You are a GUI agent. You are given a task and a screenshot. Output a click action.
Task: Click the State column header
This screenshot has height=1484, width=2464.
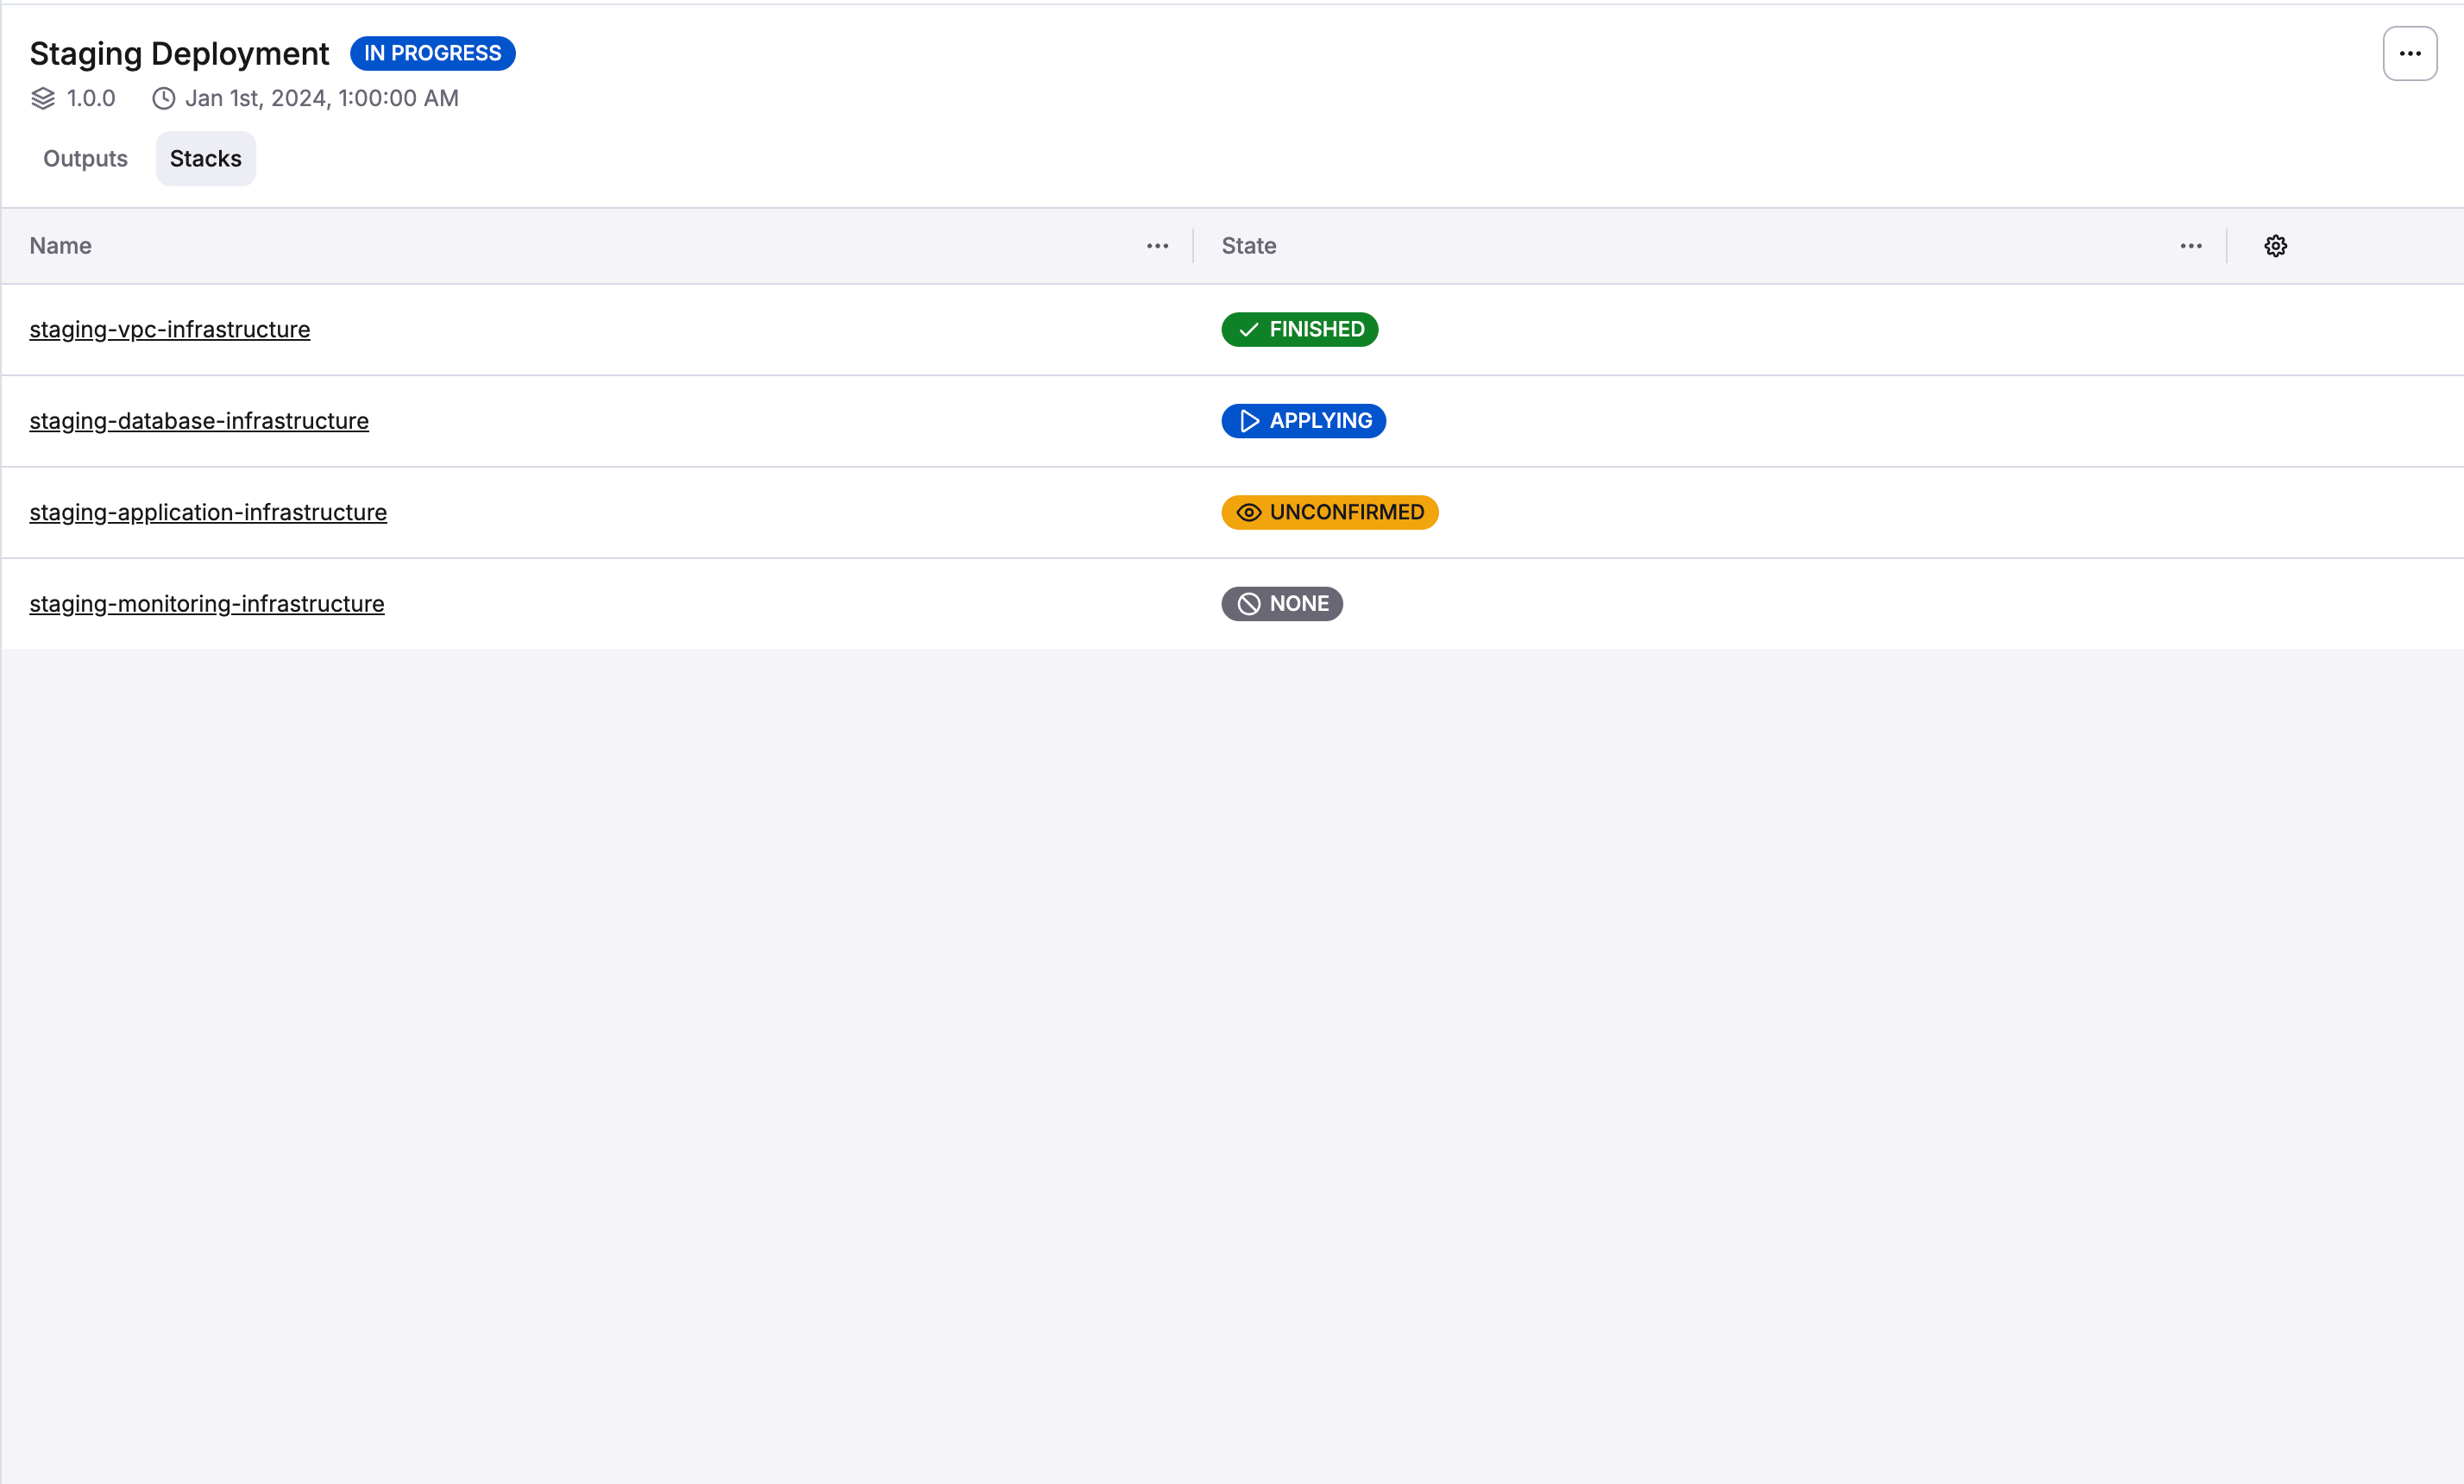click(x=1248, y=246)
